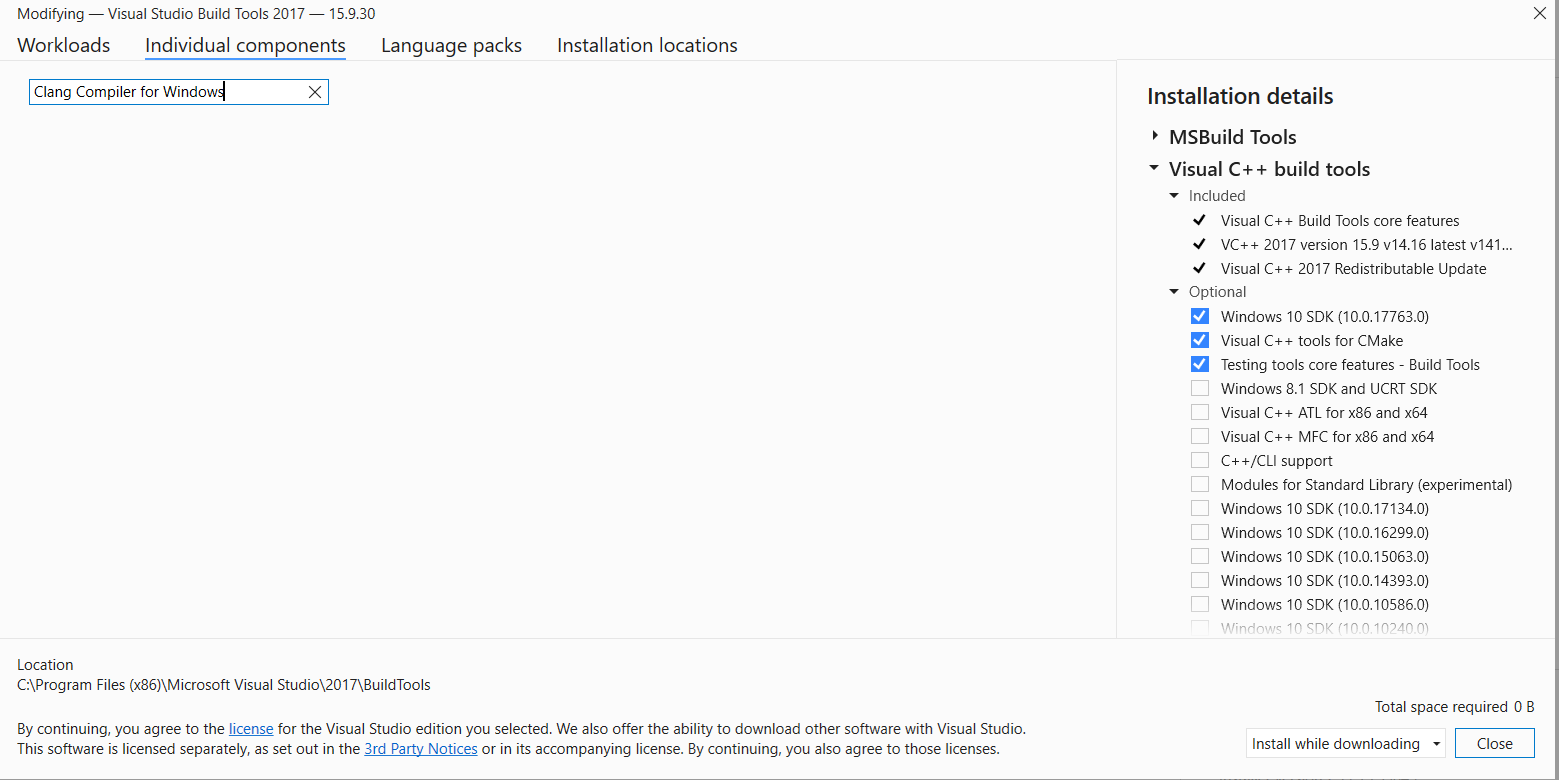
Task: Uncheck Visual C++ tools for CMake
Action: pyautogui.click(x=1200, y=340)
